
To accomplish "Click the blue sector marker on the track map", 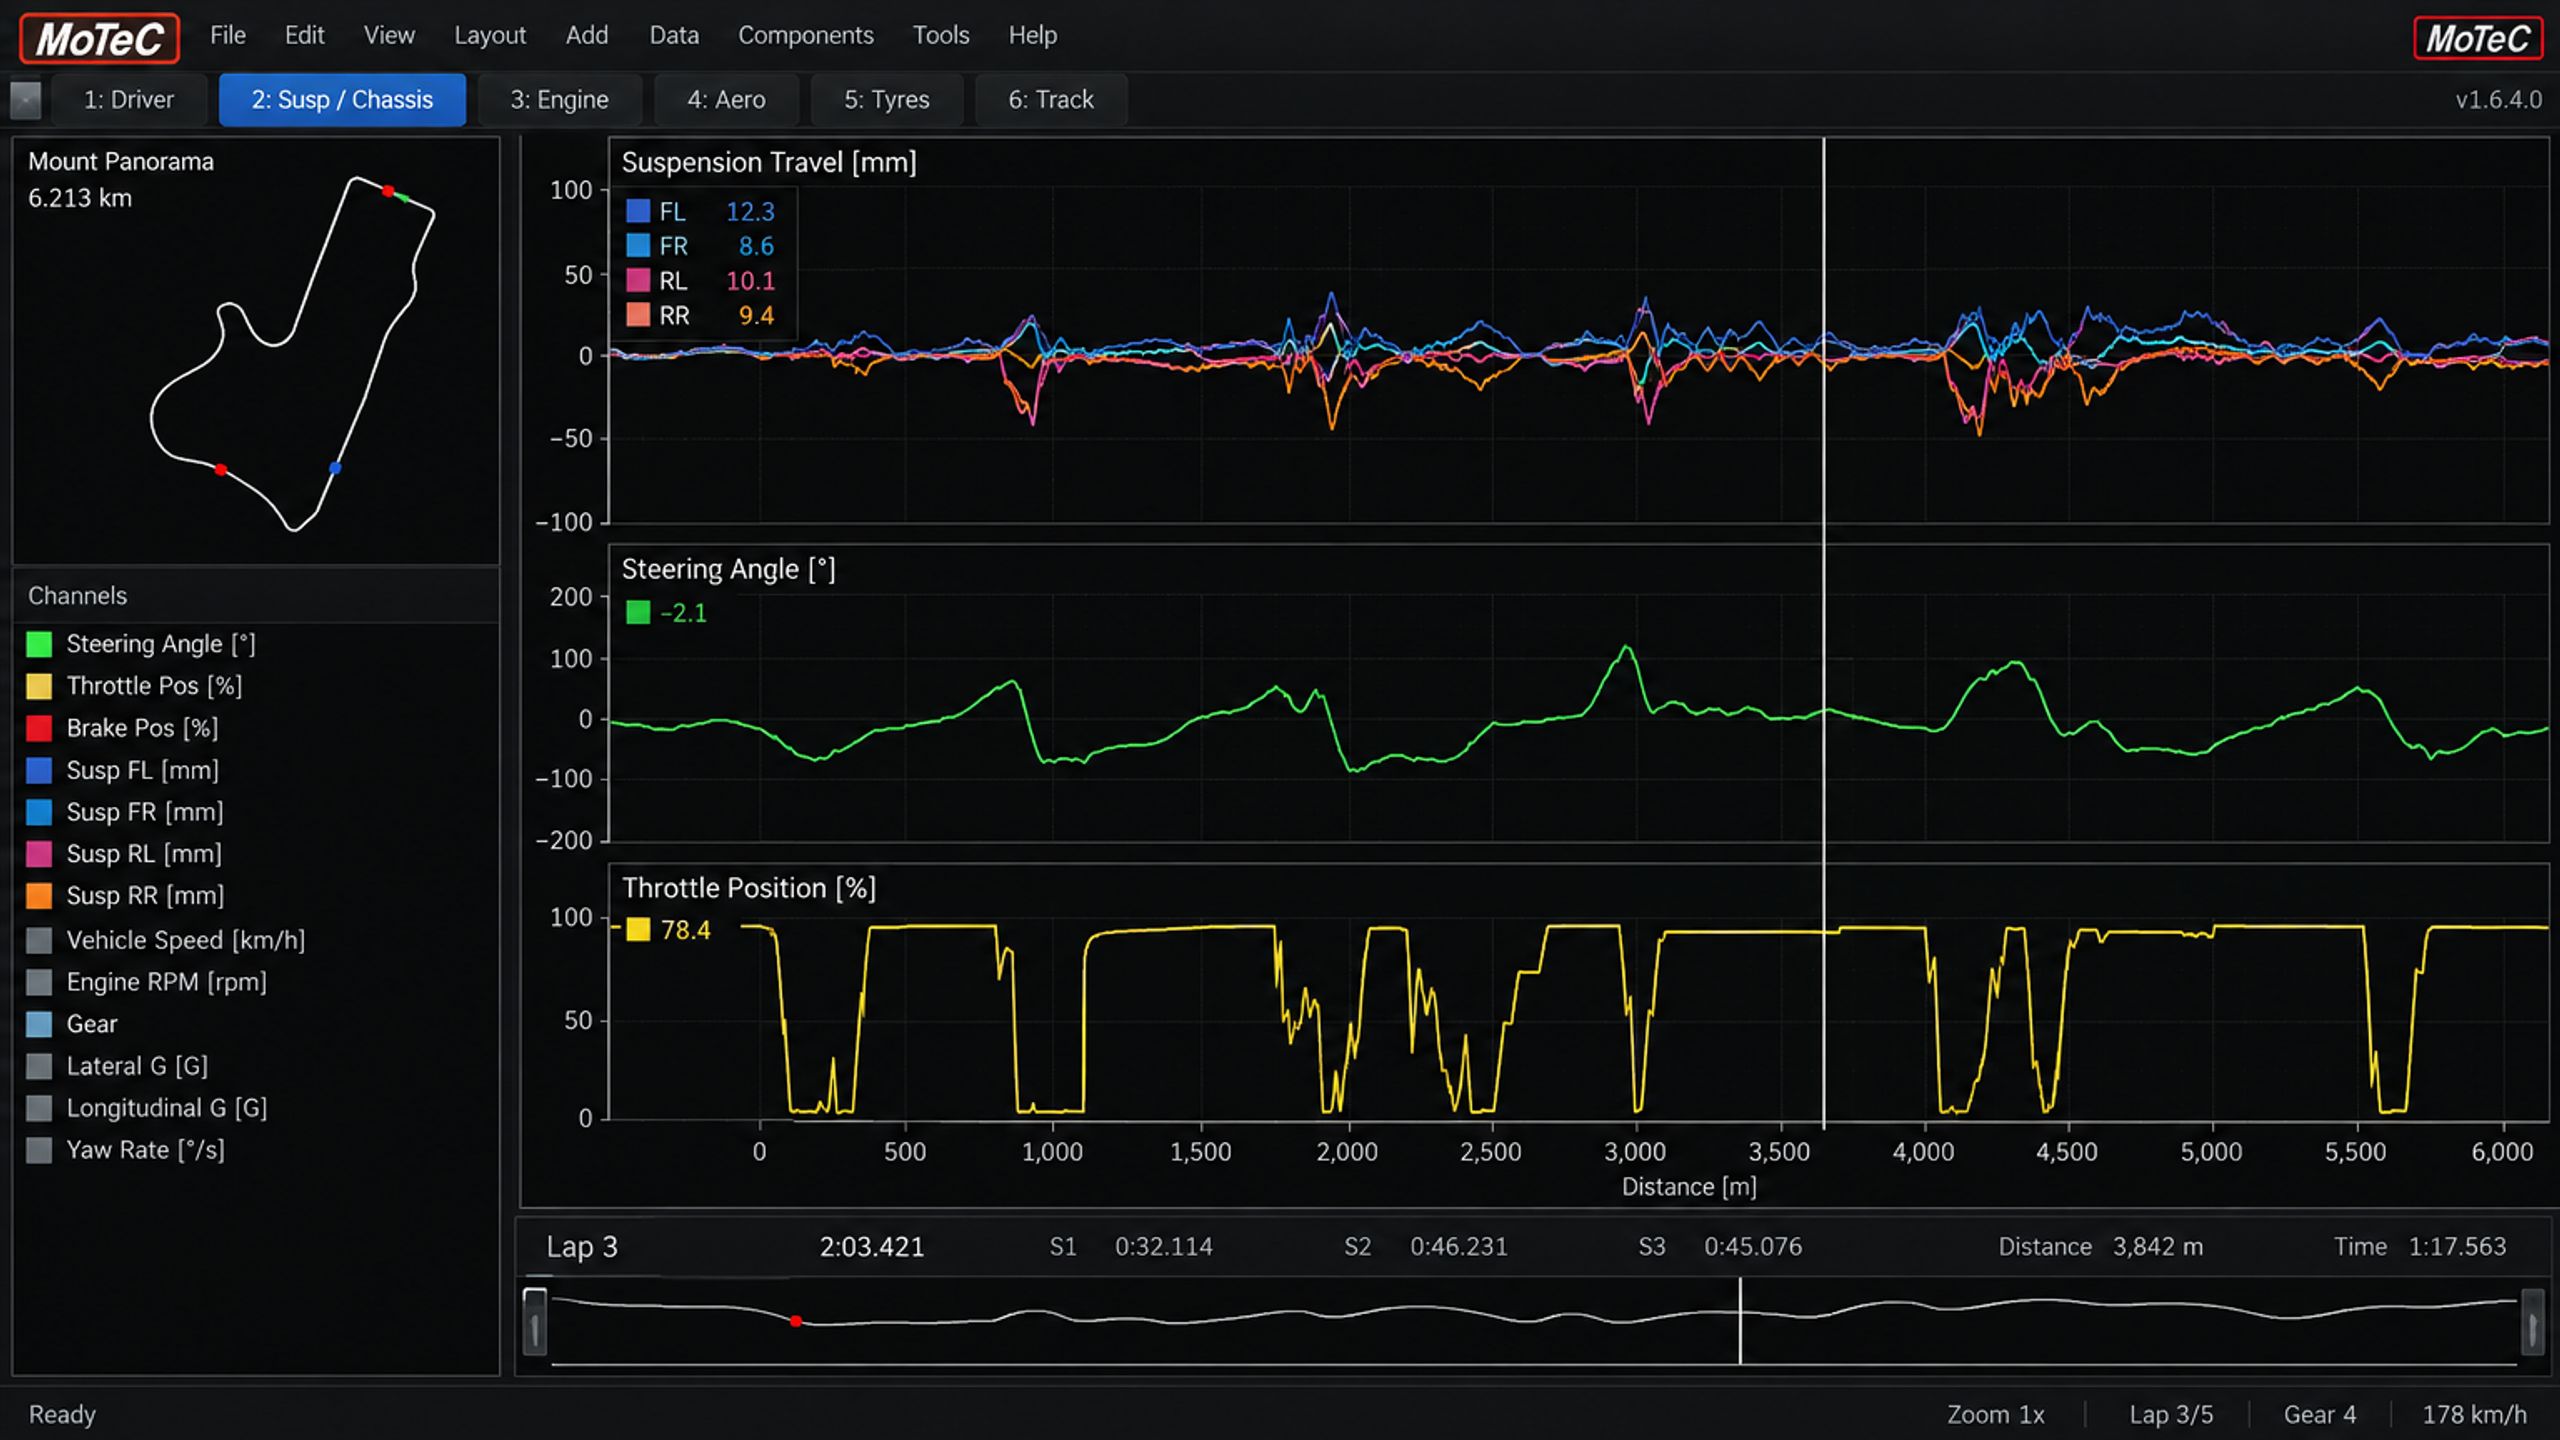I will point(335,468).
